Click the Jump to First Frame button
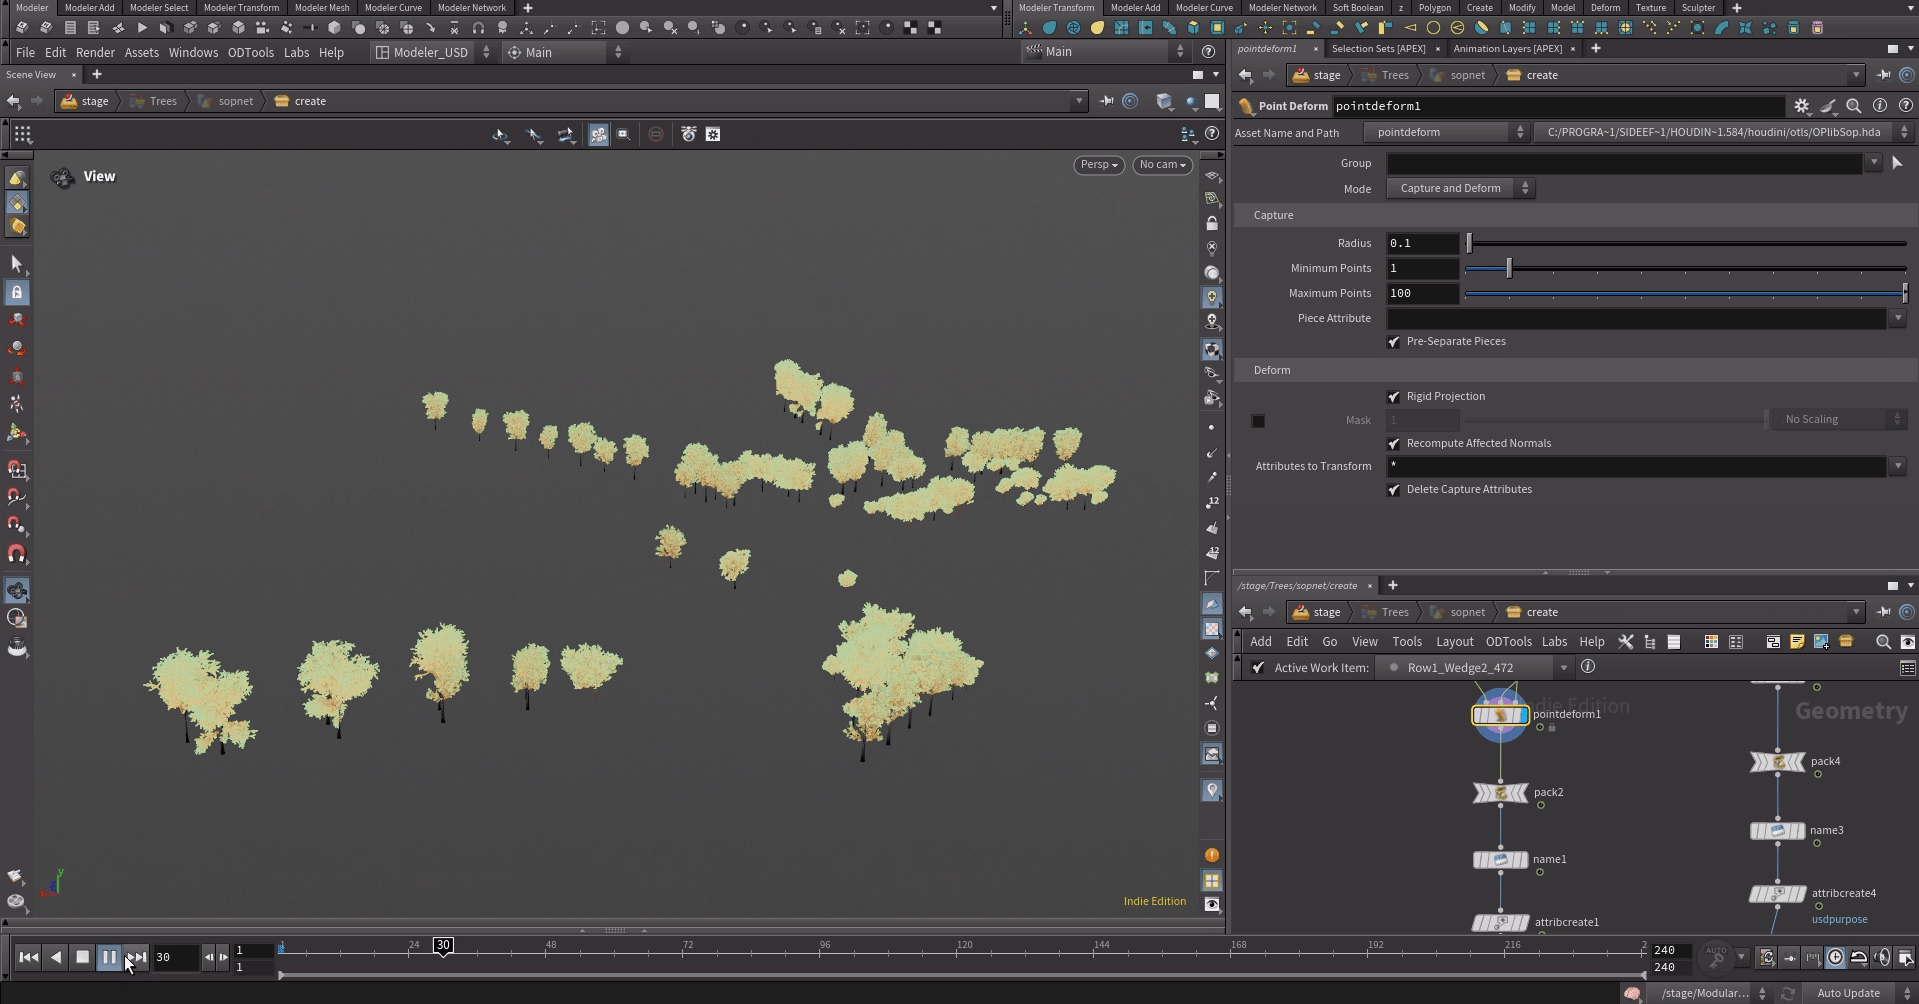This screenshot has height=1004, width=1919. (x=28, y=957)
